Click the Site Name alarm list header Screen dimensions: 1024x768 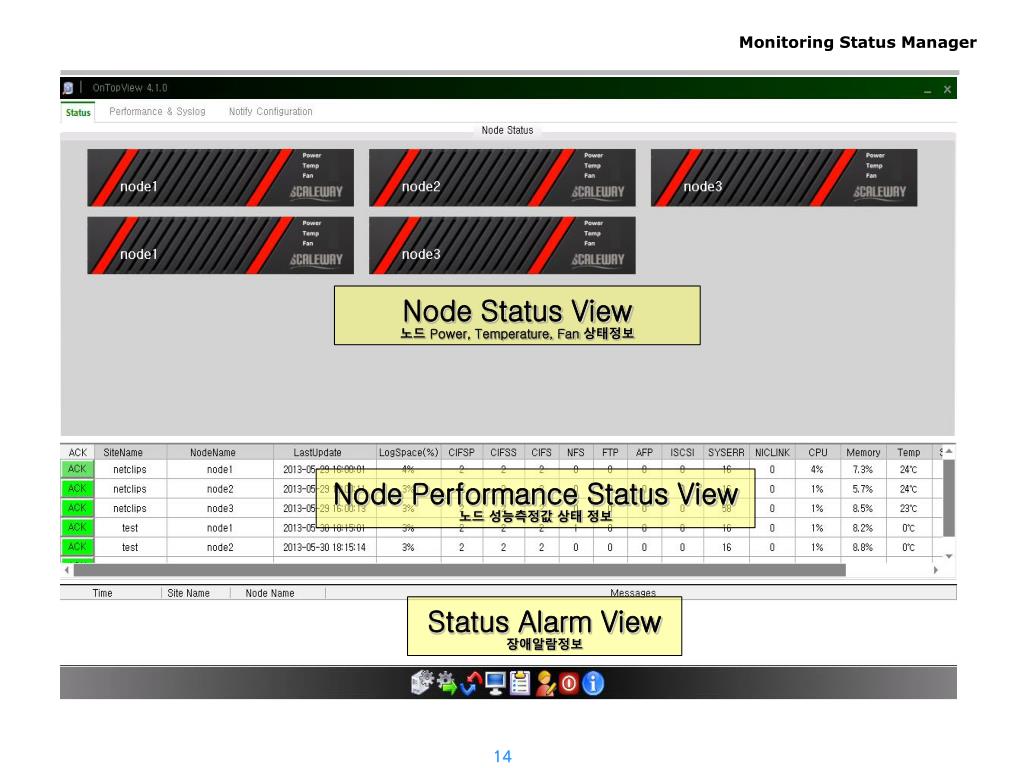pyautogui.click(x=189, y=593)
